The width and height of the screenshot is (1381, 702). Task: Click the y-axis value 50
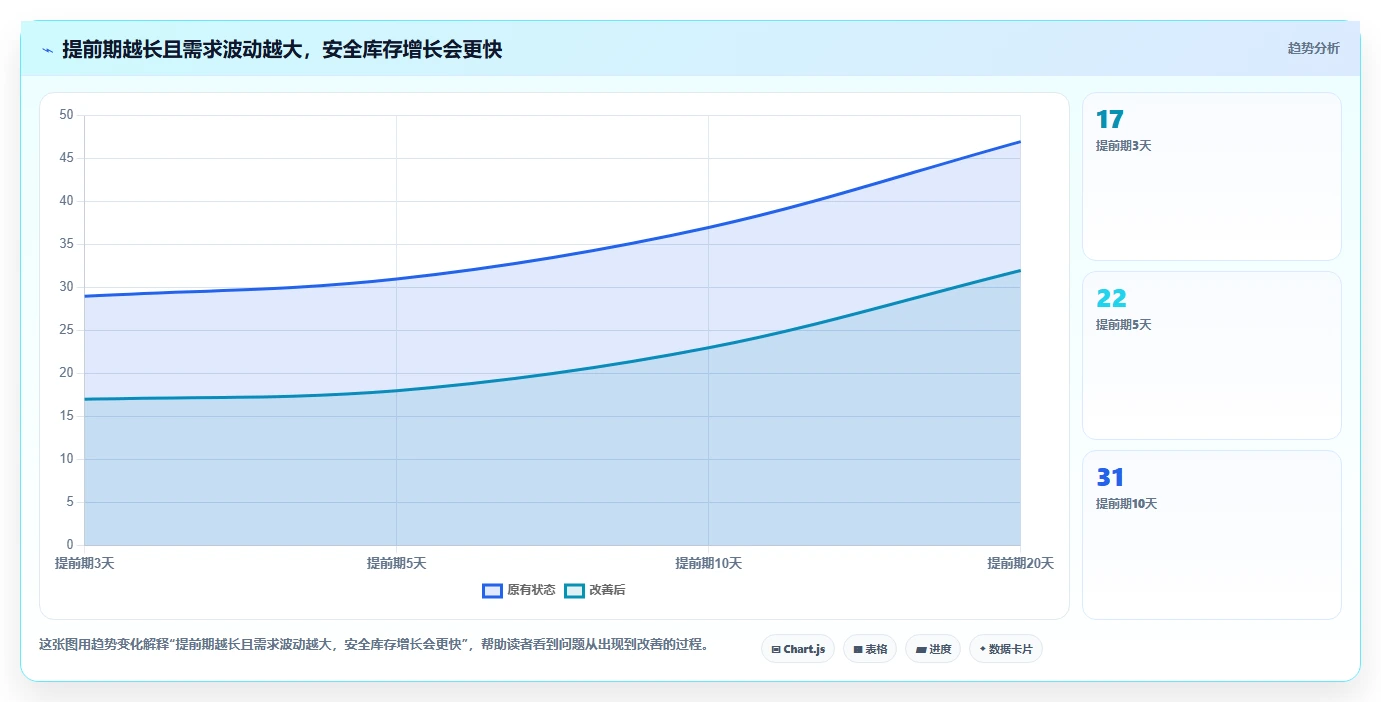point(67,115)
